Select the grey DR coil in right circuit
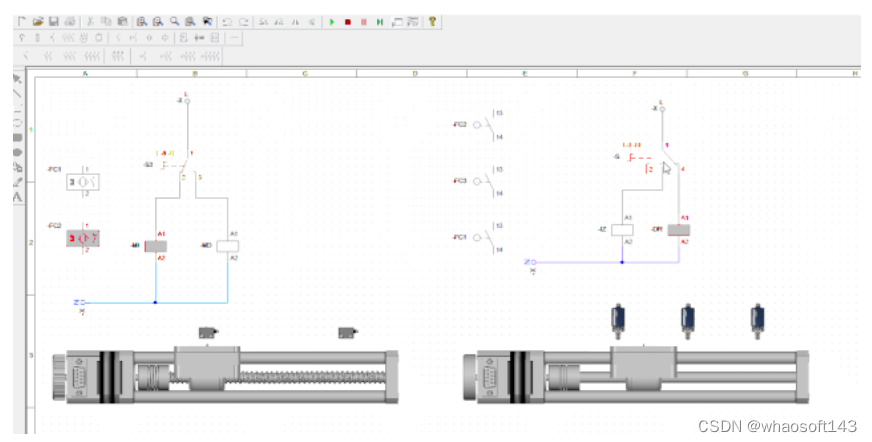The height and width of the screenshot is (442, 872). point(678,230)
